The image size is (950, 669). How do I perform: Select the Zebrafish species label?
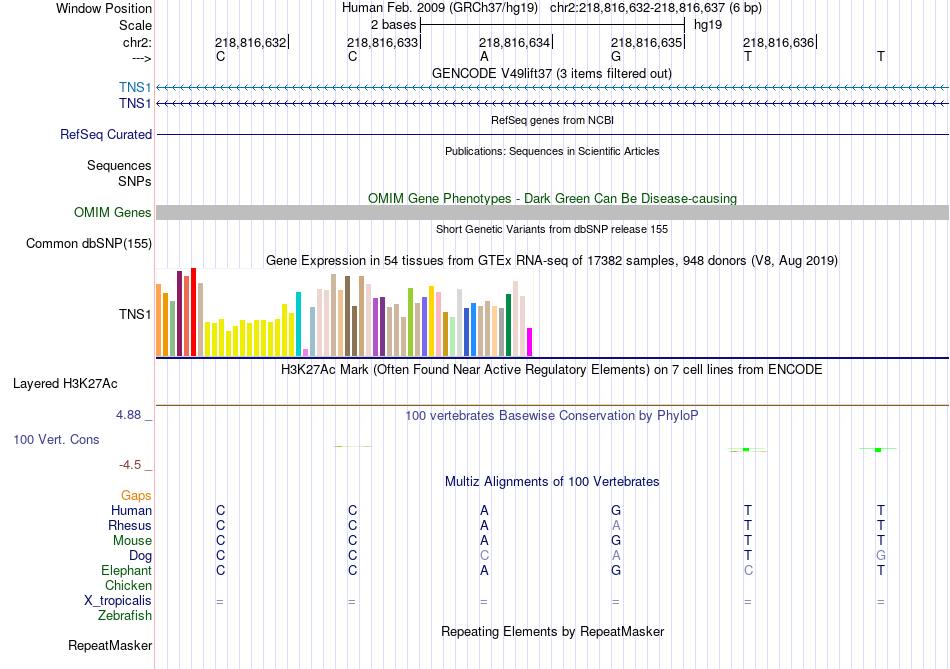tap(125, 615)
